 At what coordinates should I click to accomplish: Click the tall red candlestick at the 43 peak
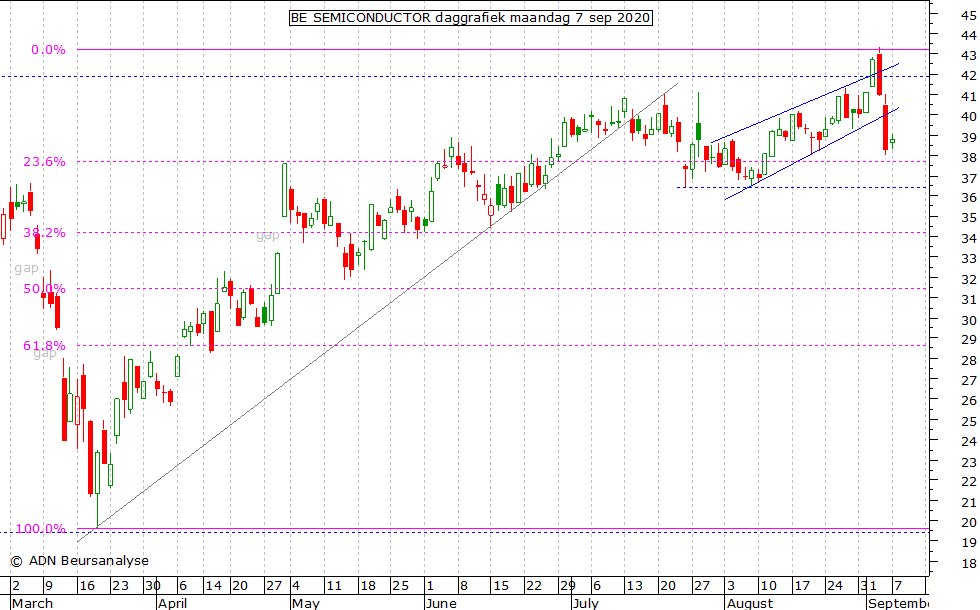point(879,74)
